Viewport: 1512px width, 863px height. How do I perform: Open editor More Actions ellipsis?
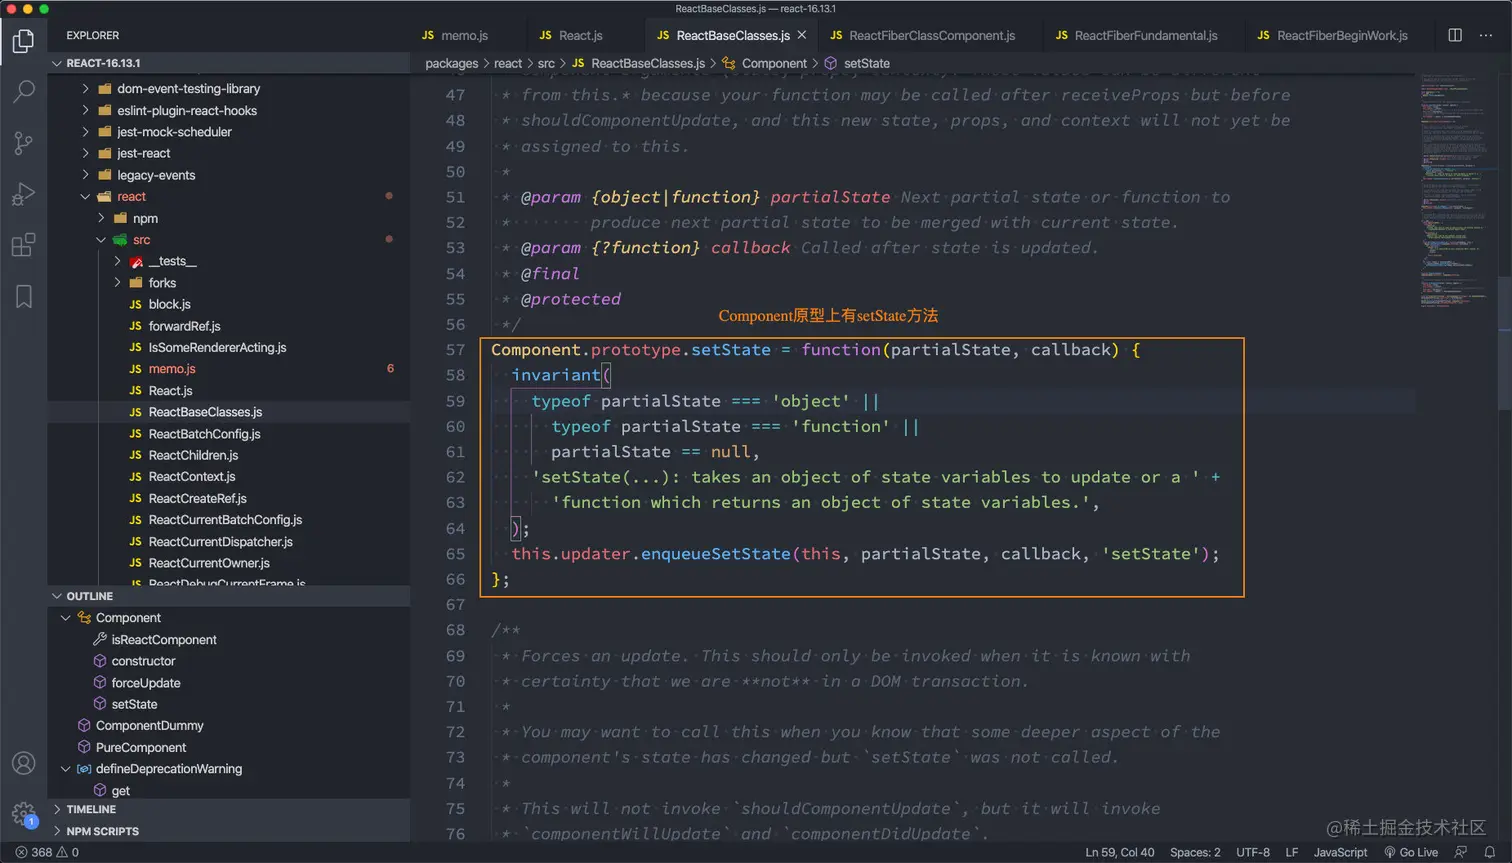1486,35
